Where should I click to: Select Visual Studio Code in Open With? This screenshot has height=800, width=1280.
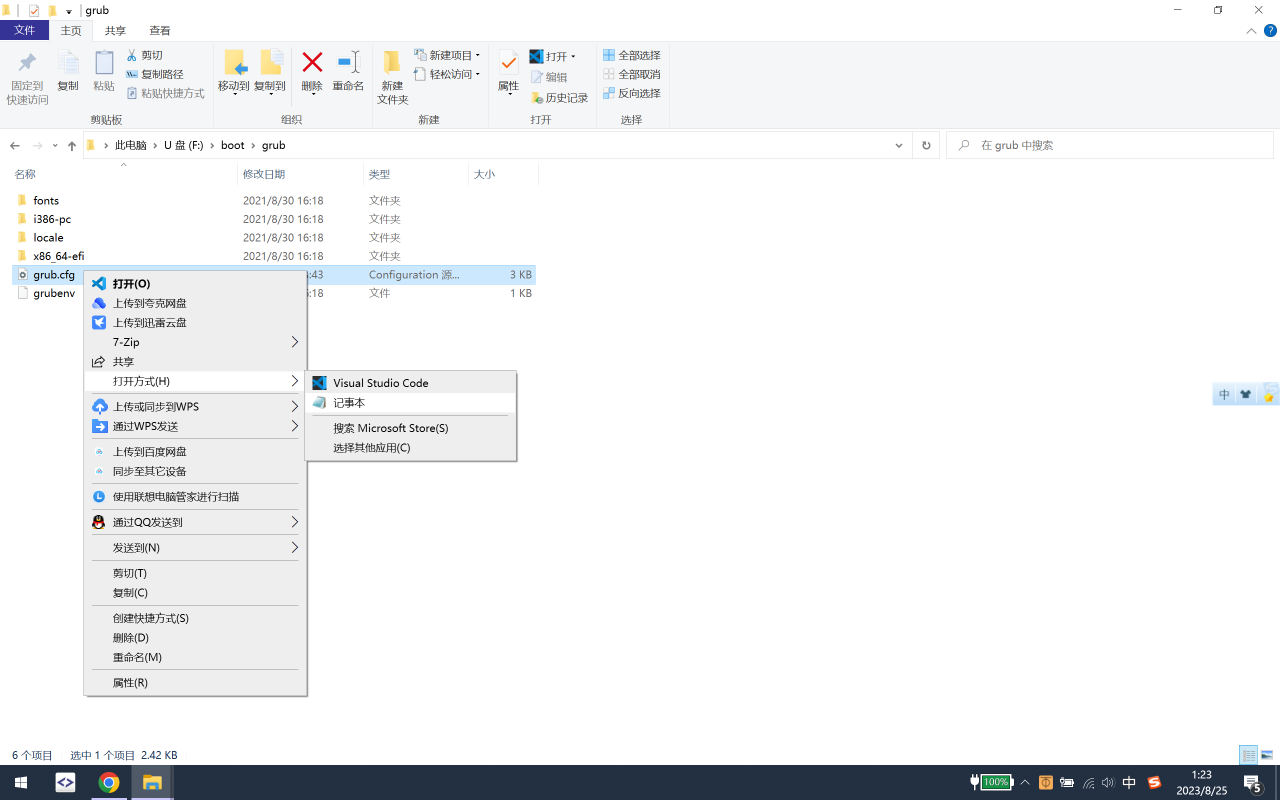click(x=380, y=383)
